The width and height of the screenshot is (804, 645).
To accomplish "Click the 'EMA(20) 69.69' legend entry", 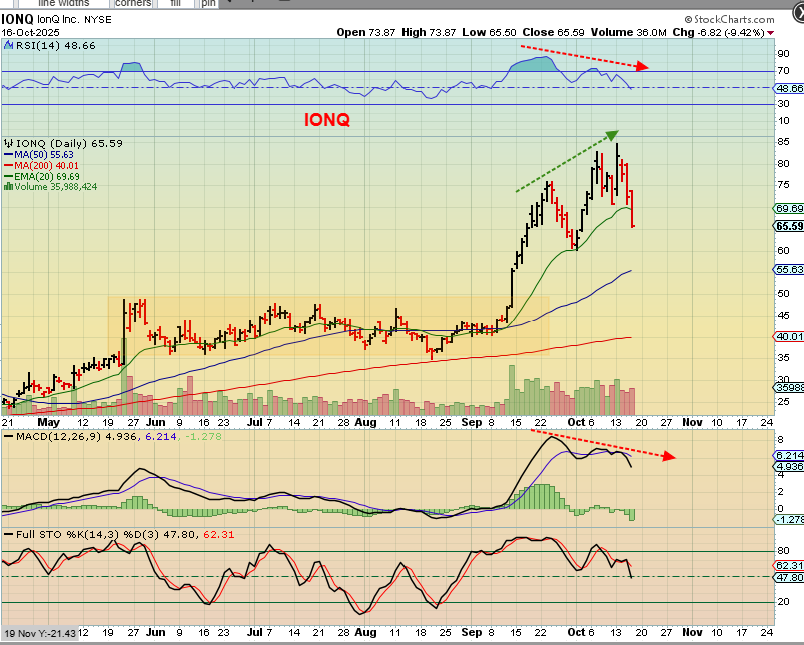I will click(47, 176).
